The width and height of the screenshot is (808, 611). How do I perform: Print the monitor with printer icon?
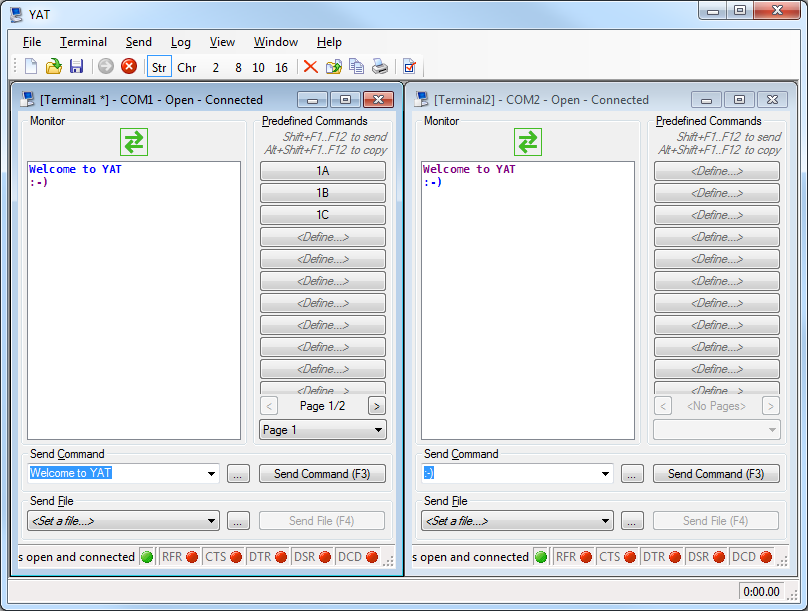[380, 66]
